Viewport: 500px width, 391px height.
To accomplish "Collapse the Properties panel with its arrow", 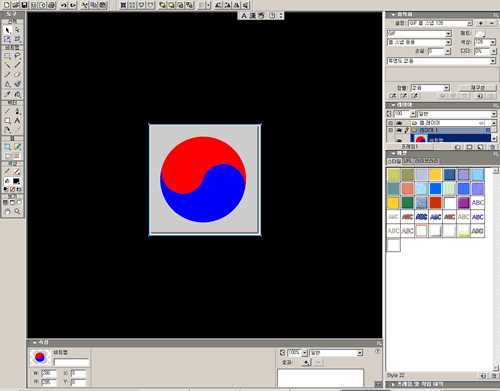I will pyautogui.click(x=35, y=343).
